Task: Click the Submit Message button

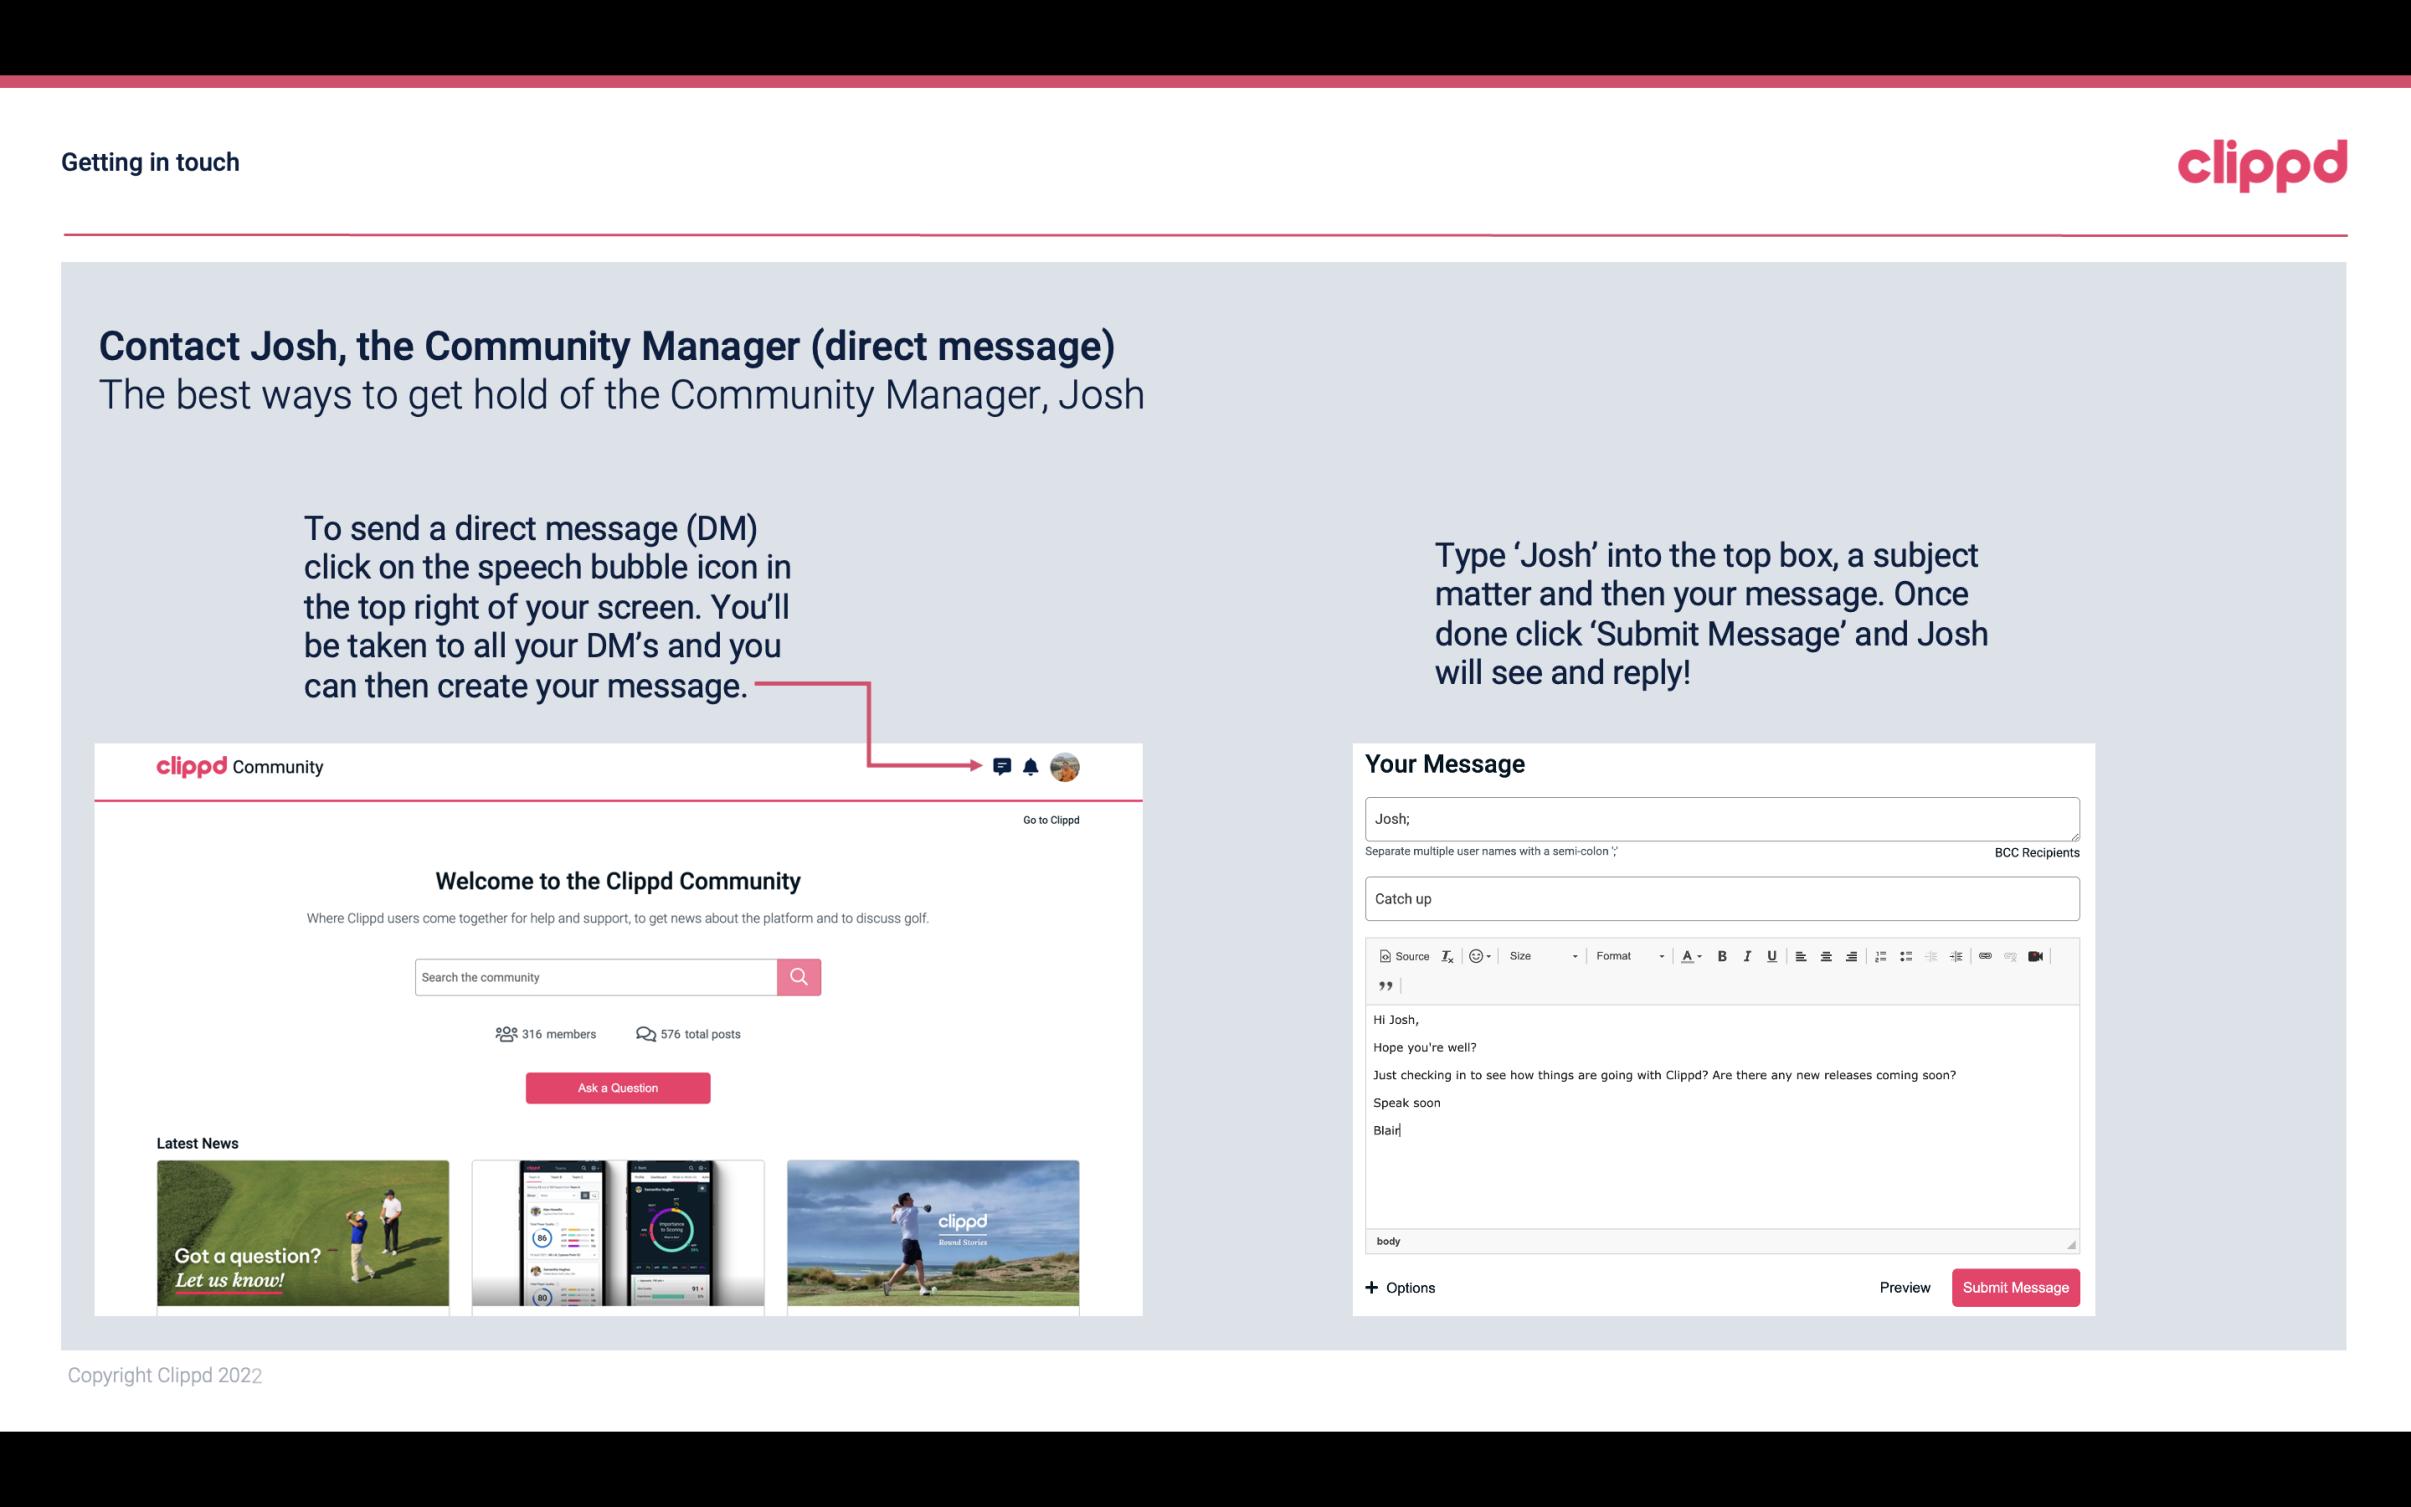Action: pos(2015,1287)
